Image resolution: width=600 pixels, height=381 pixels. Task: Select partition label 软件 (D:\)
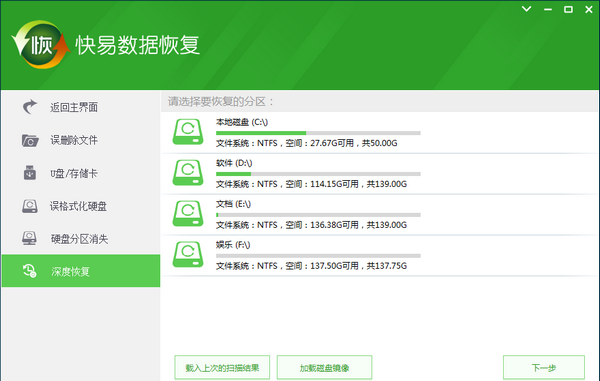(x=234, y=163)
